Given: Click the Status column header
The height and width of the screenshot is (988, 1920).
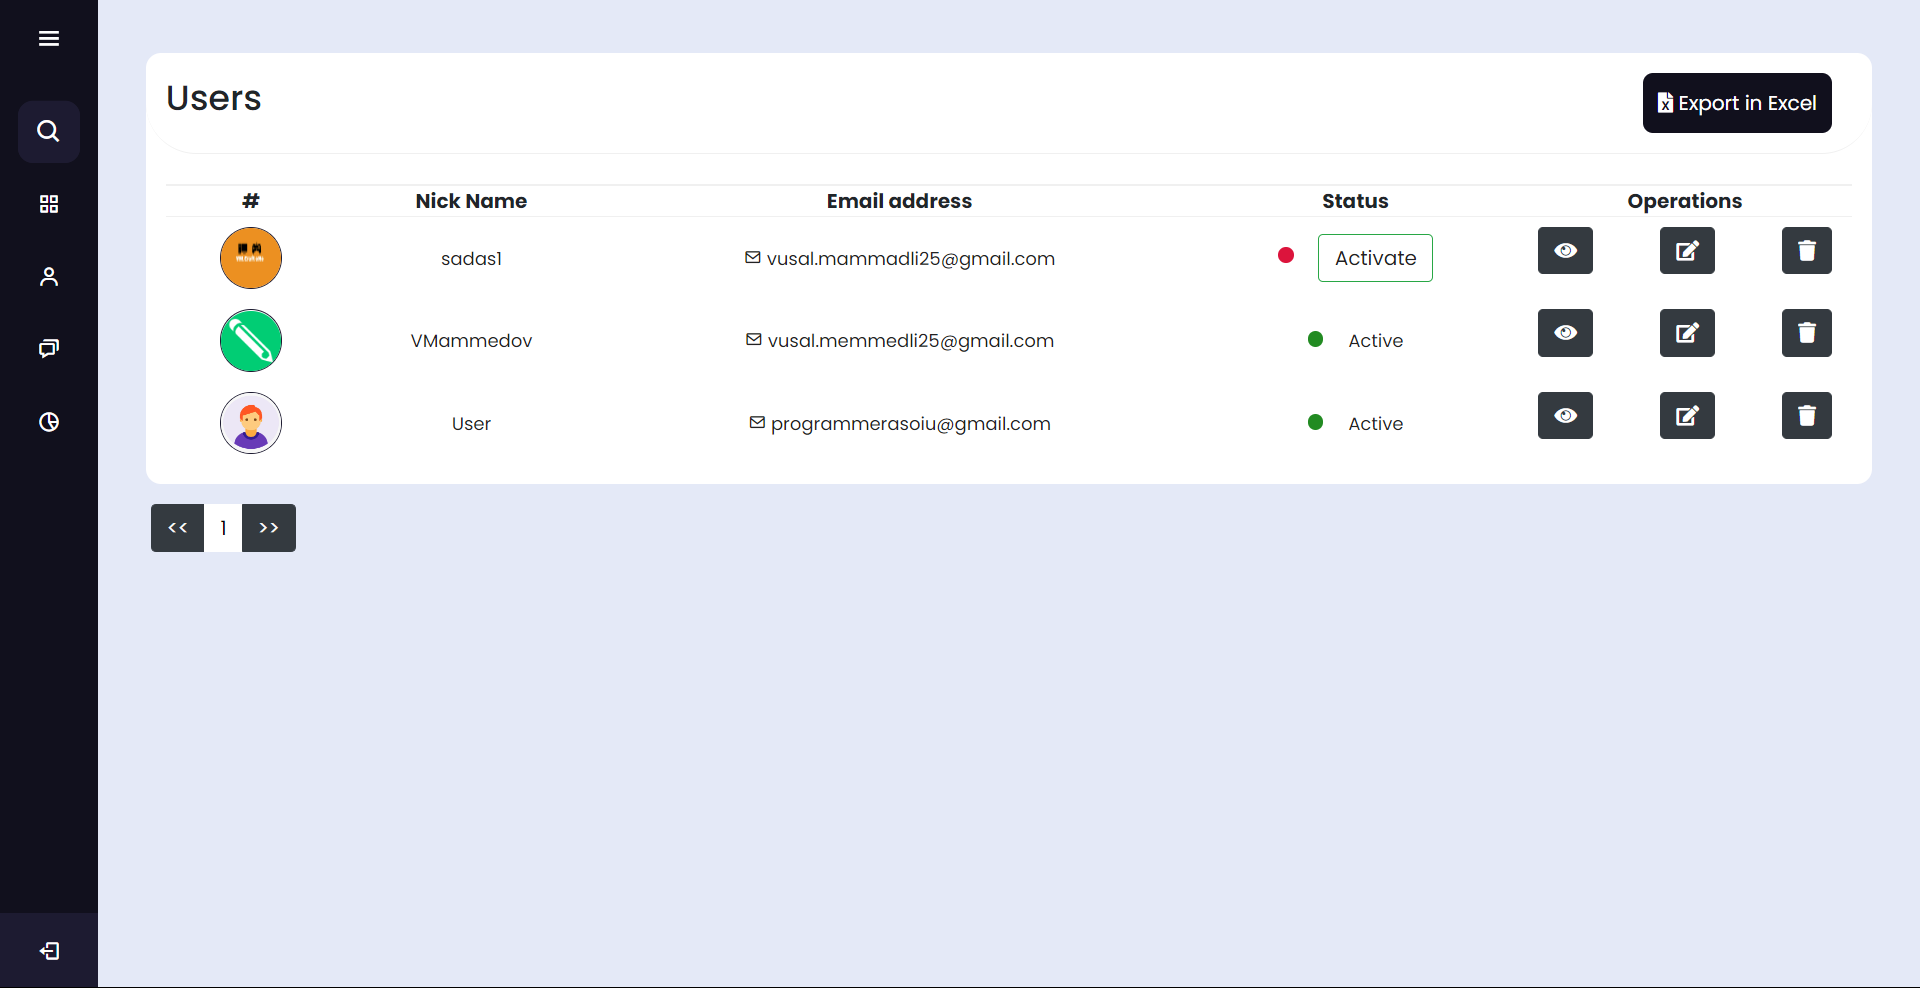Looking at the screenshot, I should pyautogui.click(x=1354, y=200).
